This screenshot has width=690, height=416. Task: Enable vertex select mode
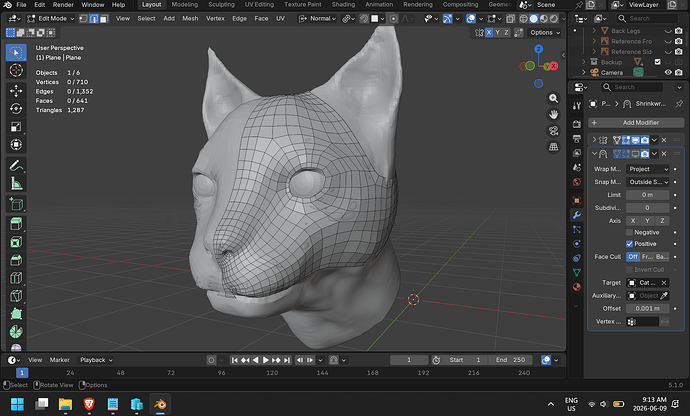point(83,18)
